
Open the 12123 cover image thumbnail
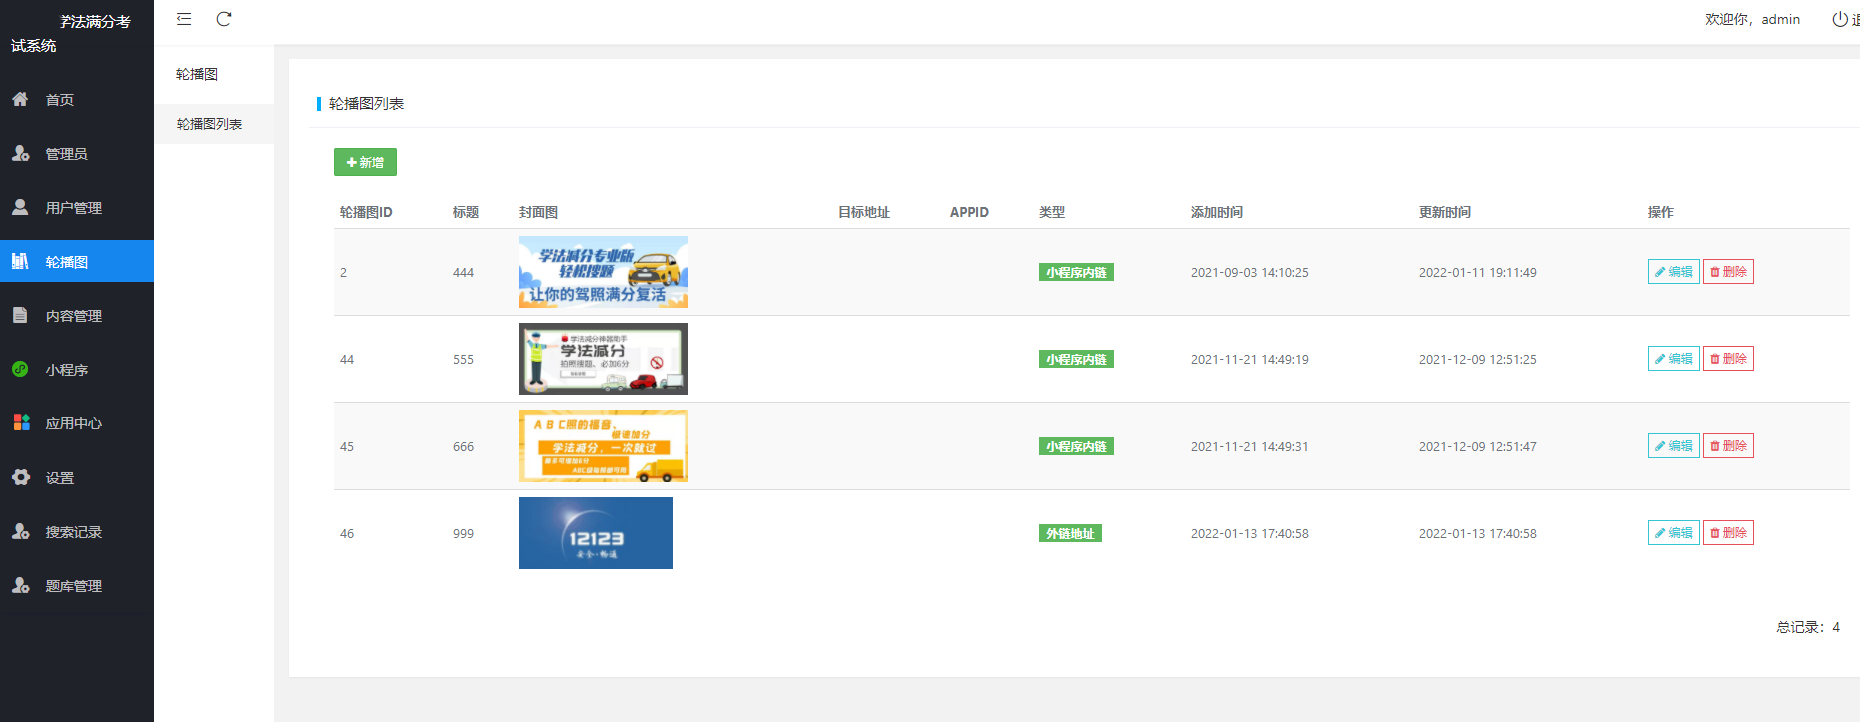(596, 533)
